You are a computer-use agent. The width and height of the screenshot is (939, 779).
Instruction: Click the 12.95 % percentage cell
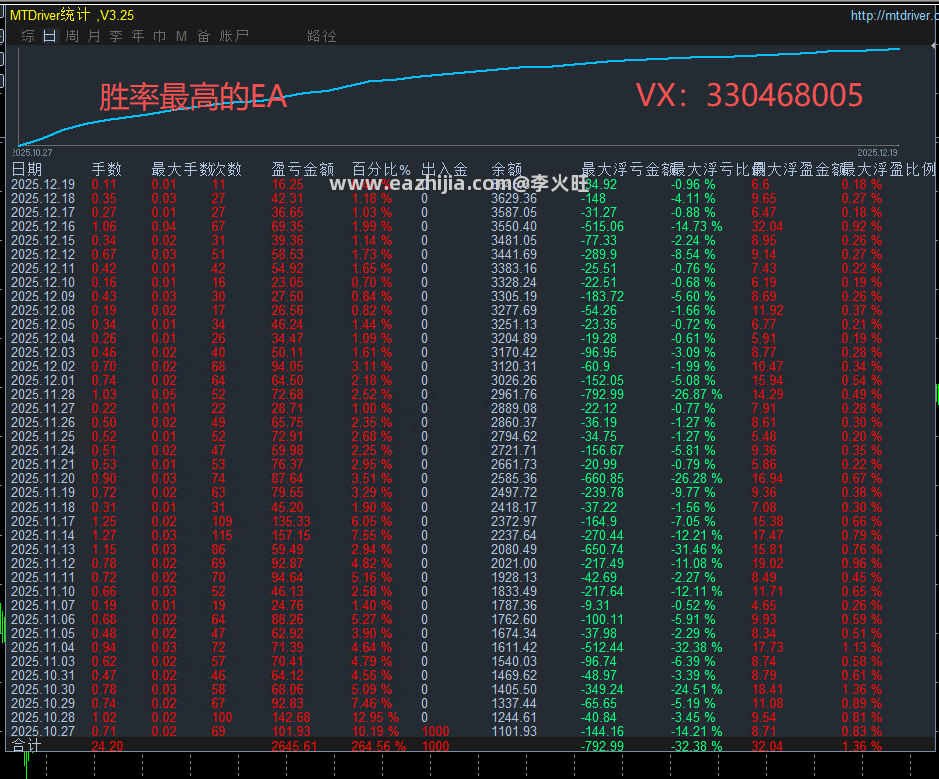click(375, 717)
